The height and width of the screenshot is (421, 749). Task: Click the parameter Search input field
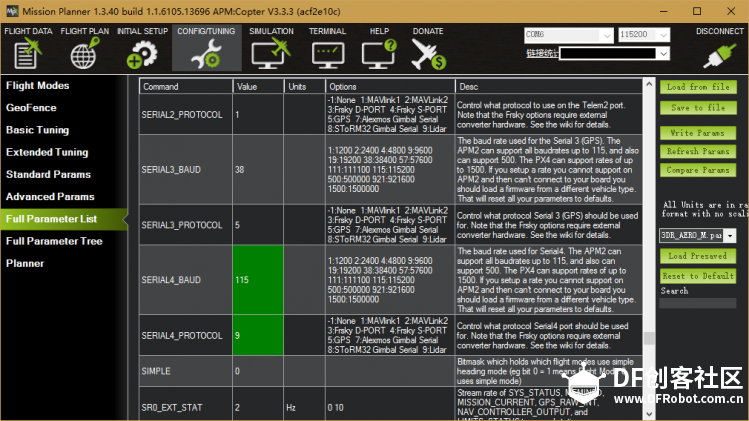click(697, 303)
